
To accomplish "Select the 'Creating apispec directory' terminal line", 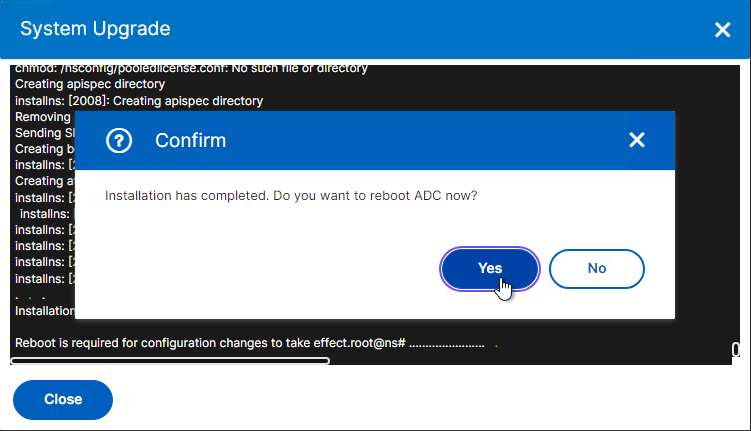I will pyautogui.click(x=90, y=84).
